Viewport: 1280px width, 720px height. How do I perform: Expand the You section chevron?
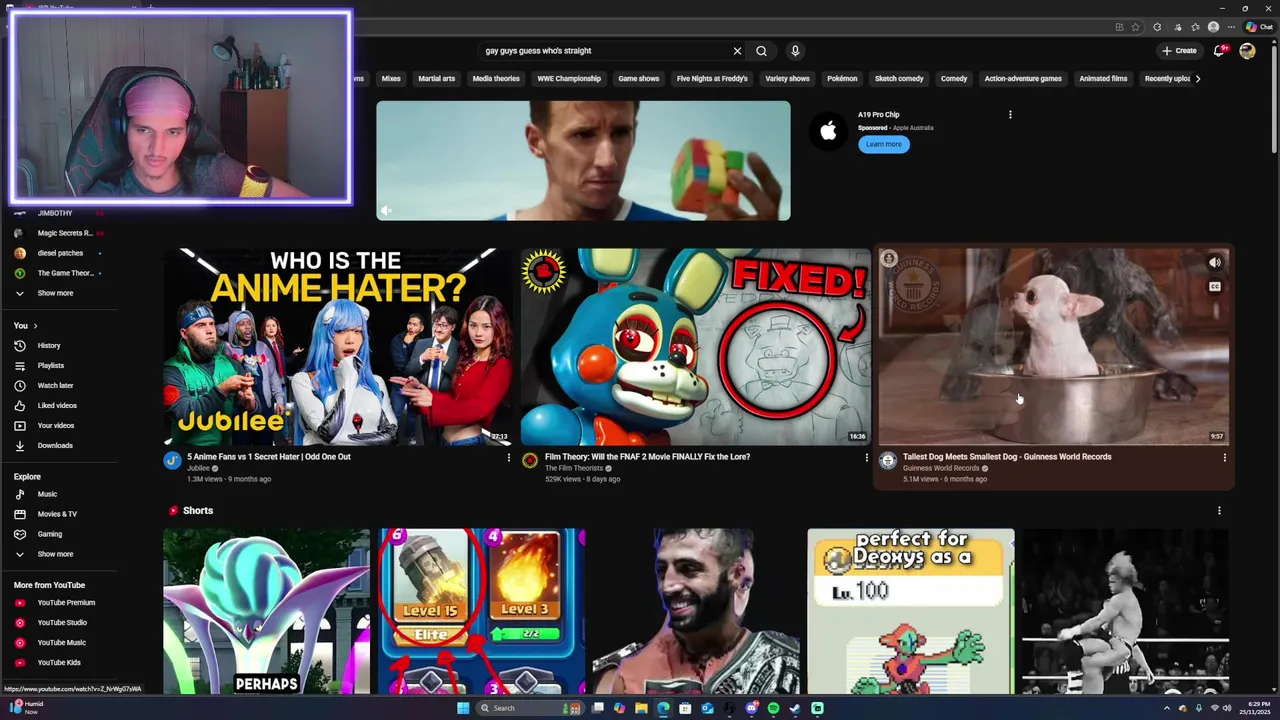[35, 326]
